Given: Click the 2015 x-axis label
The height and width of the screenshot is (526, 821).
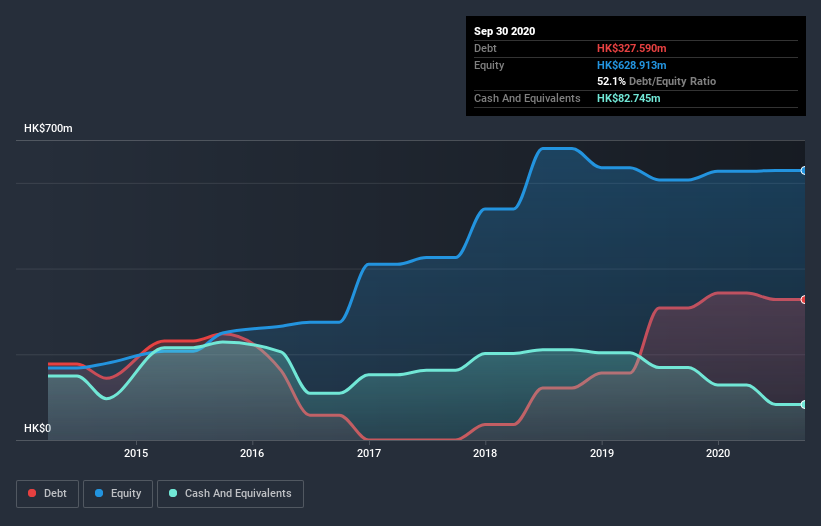Looking at the screenshot, I should point(136,453).
